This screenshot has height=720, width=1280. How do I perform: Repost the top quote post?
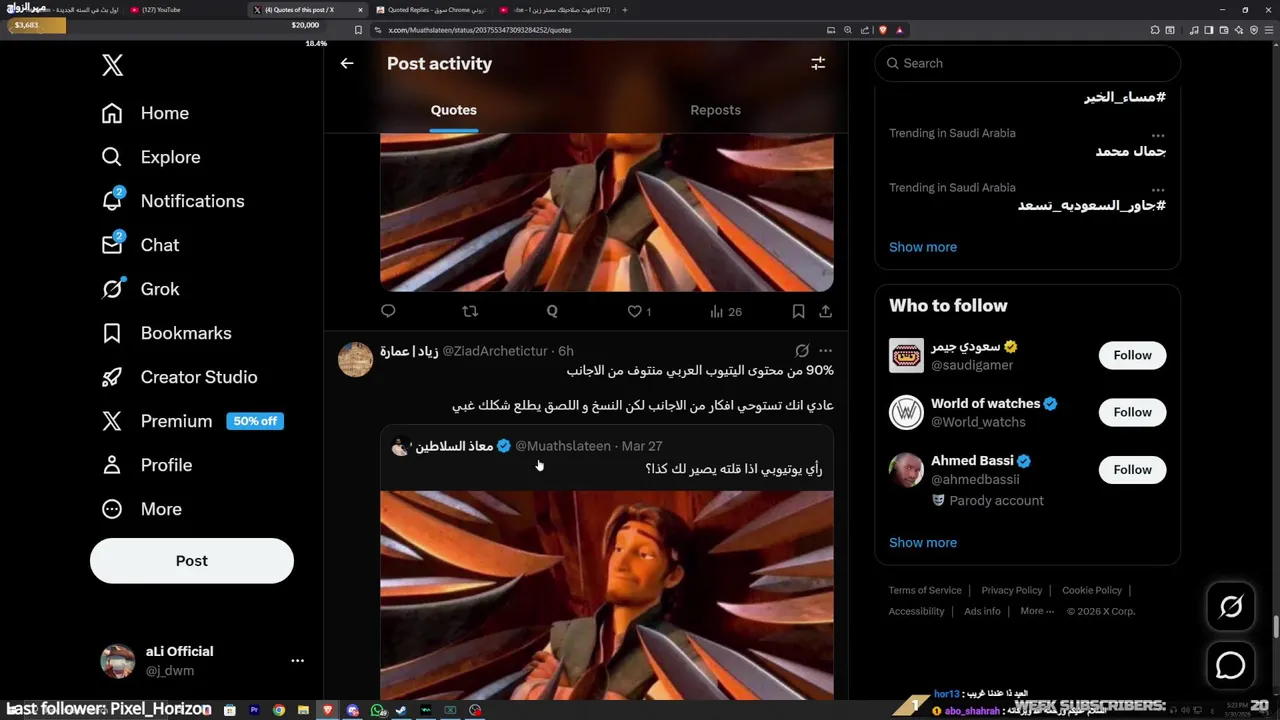click(x=470, y=312)
